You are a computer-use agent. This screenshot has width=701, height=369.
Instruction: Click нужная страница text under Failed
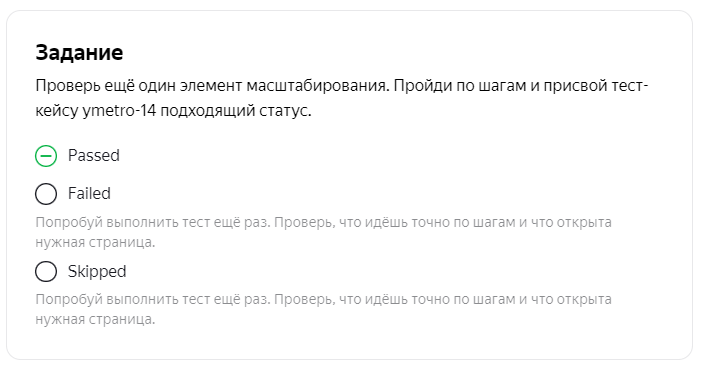point(95,242)
